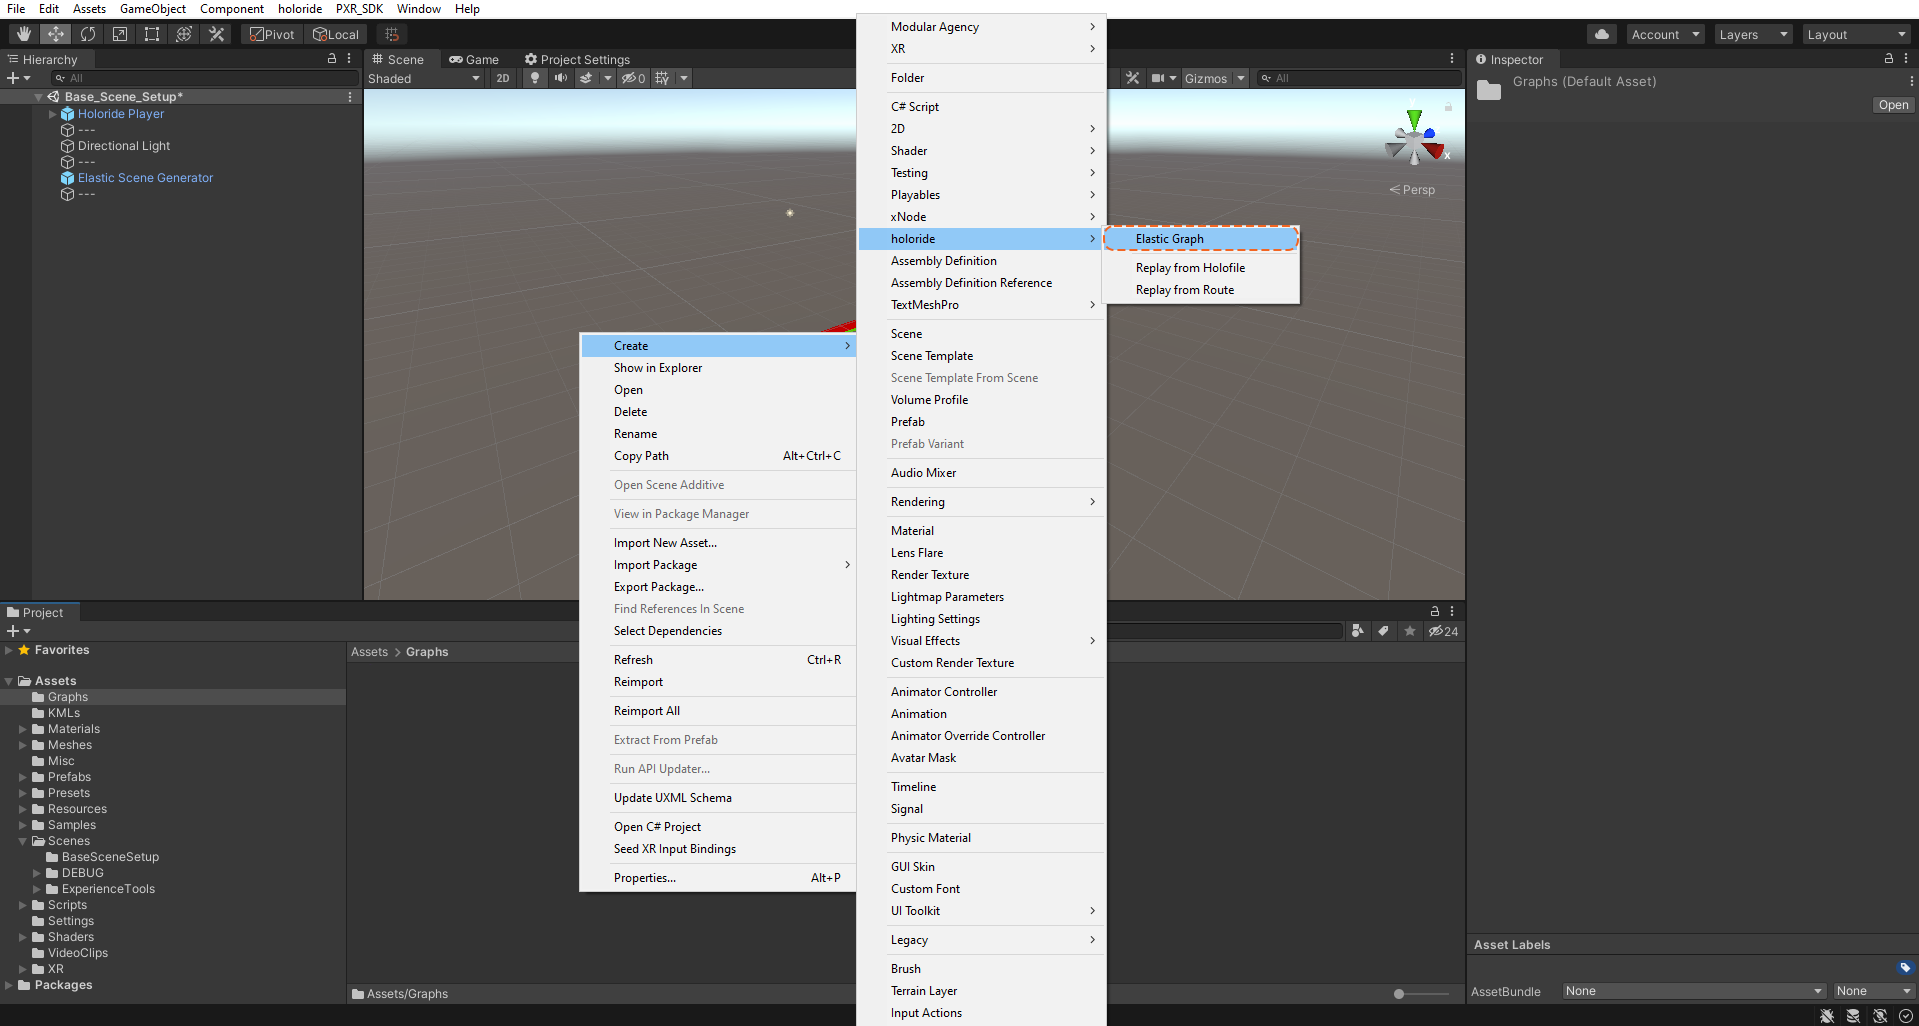Filter project search by label tag icon
Image resolution: width=1919 pixels, height=1026 pixels.
pos(1383,631)
